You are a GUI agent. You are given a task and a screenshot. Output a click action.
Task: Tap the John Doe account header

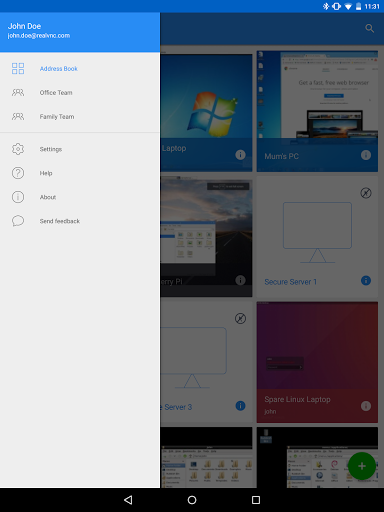pos(80,32)
